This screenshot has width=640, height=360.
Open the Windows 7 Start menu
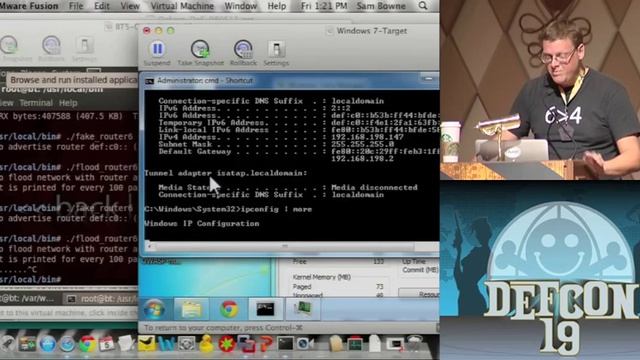(154, 309)
